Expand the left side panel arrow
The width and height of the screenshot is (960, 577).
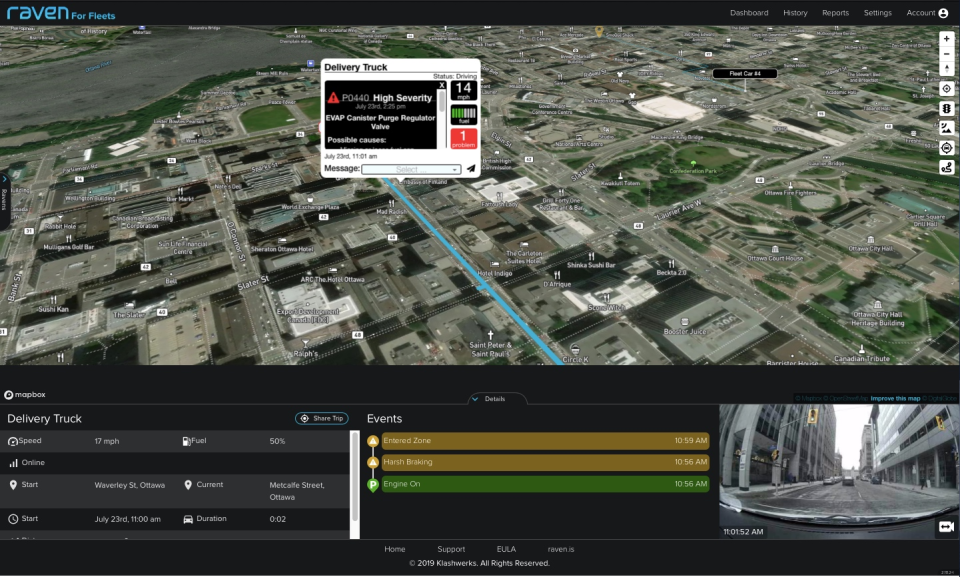point(5,180)
